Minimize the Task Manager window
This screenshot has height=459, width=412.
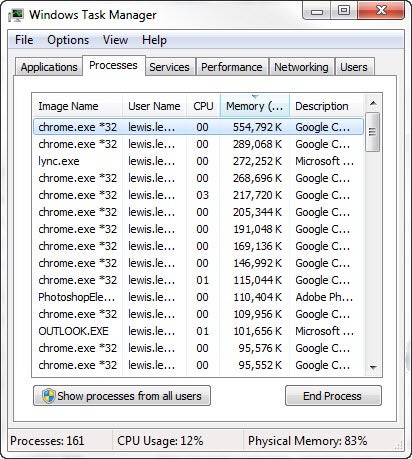[x=317, y=11]
